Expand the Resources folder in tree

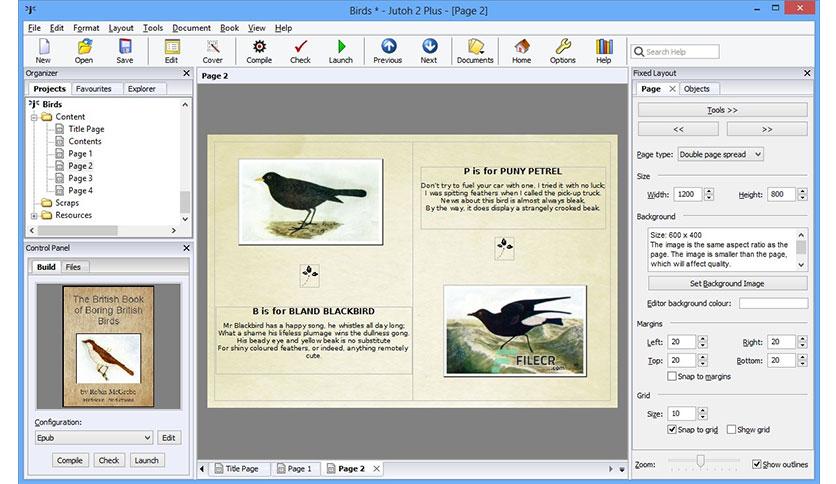34,215
